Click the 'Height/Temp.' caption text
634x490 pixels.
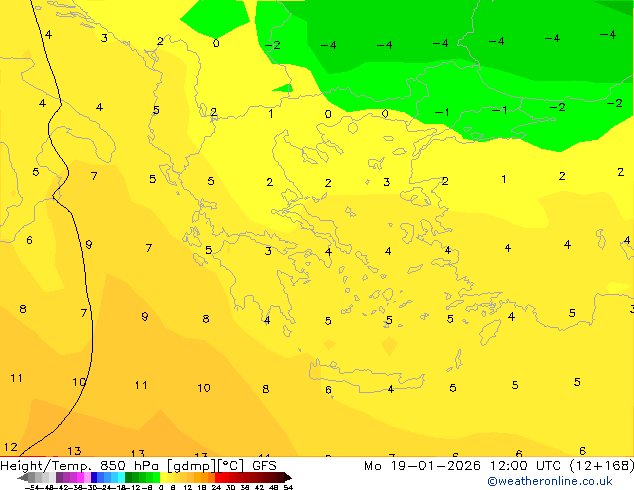(46, 466)
